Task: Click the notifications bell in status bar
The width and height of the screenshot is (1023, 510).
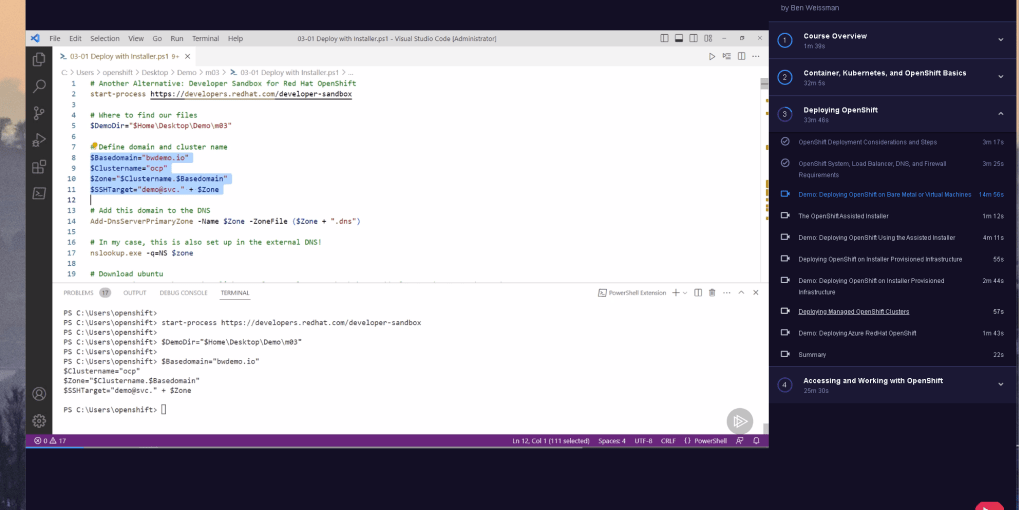Action: coord(756,441)
